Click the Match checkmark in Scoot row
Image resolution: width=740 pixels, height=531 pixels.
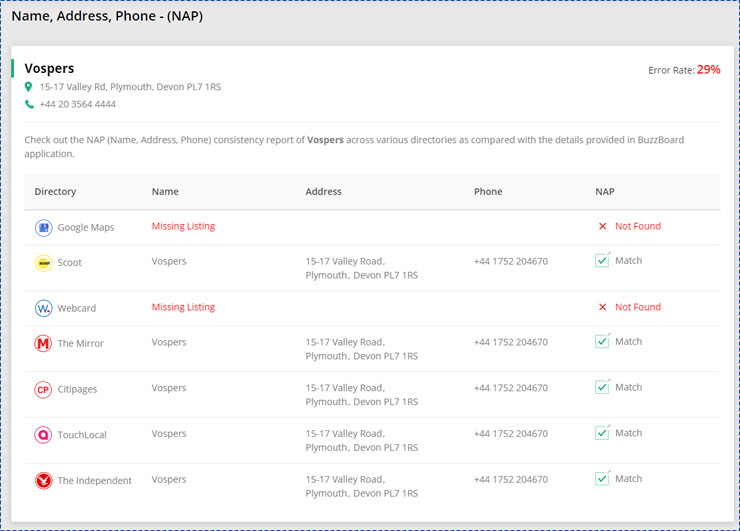coord(602,260)
